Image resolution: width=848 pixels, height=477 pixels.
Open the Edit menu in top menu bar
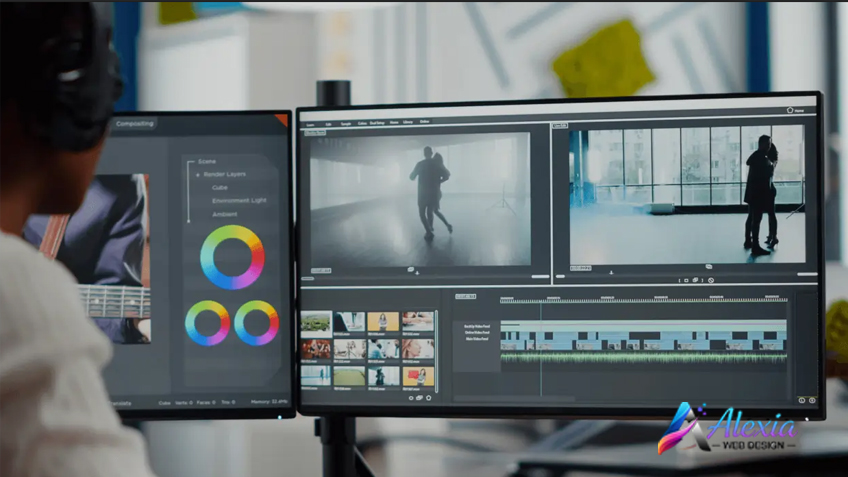(x=327, y=122)
